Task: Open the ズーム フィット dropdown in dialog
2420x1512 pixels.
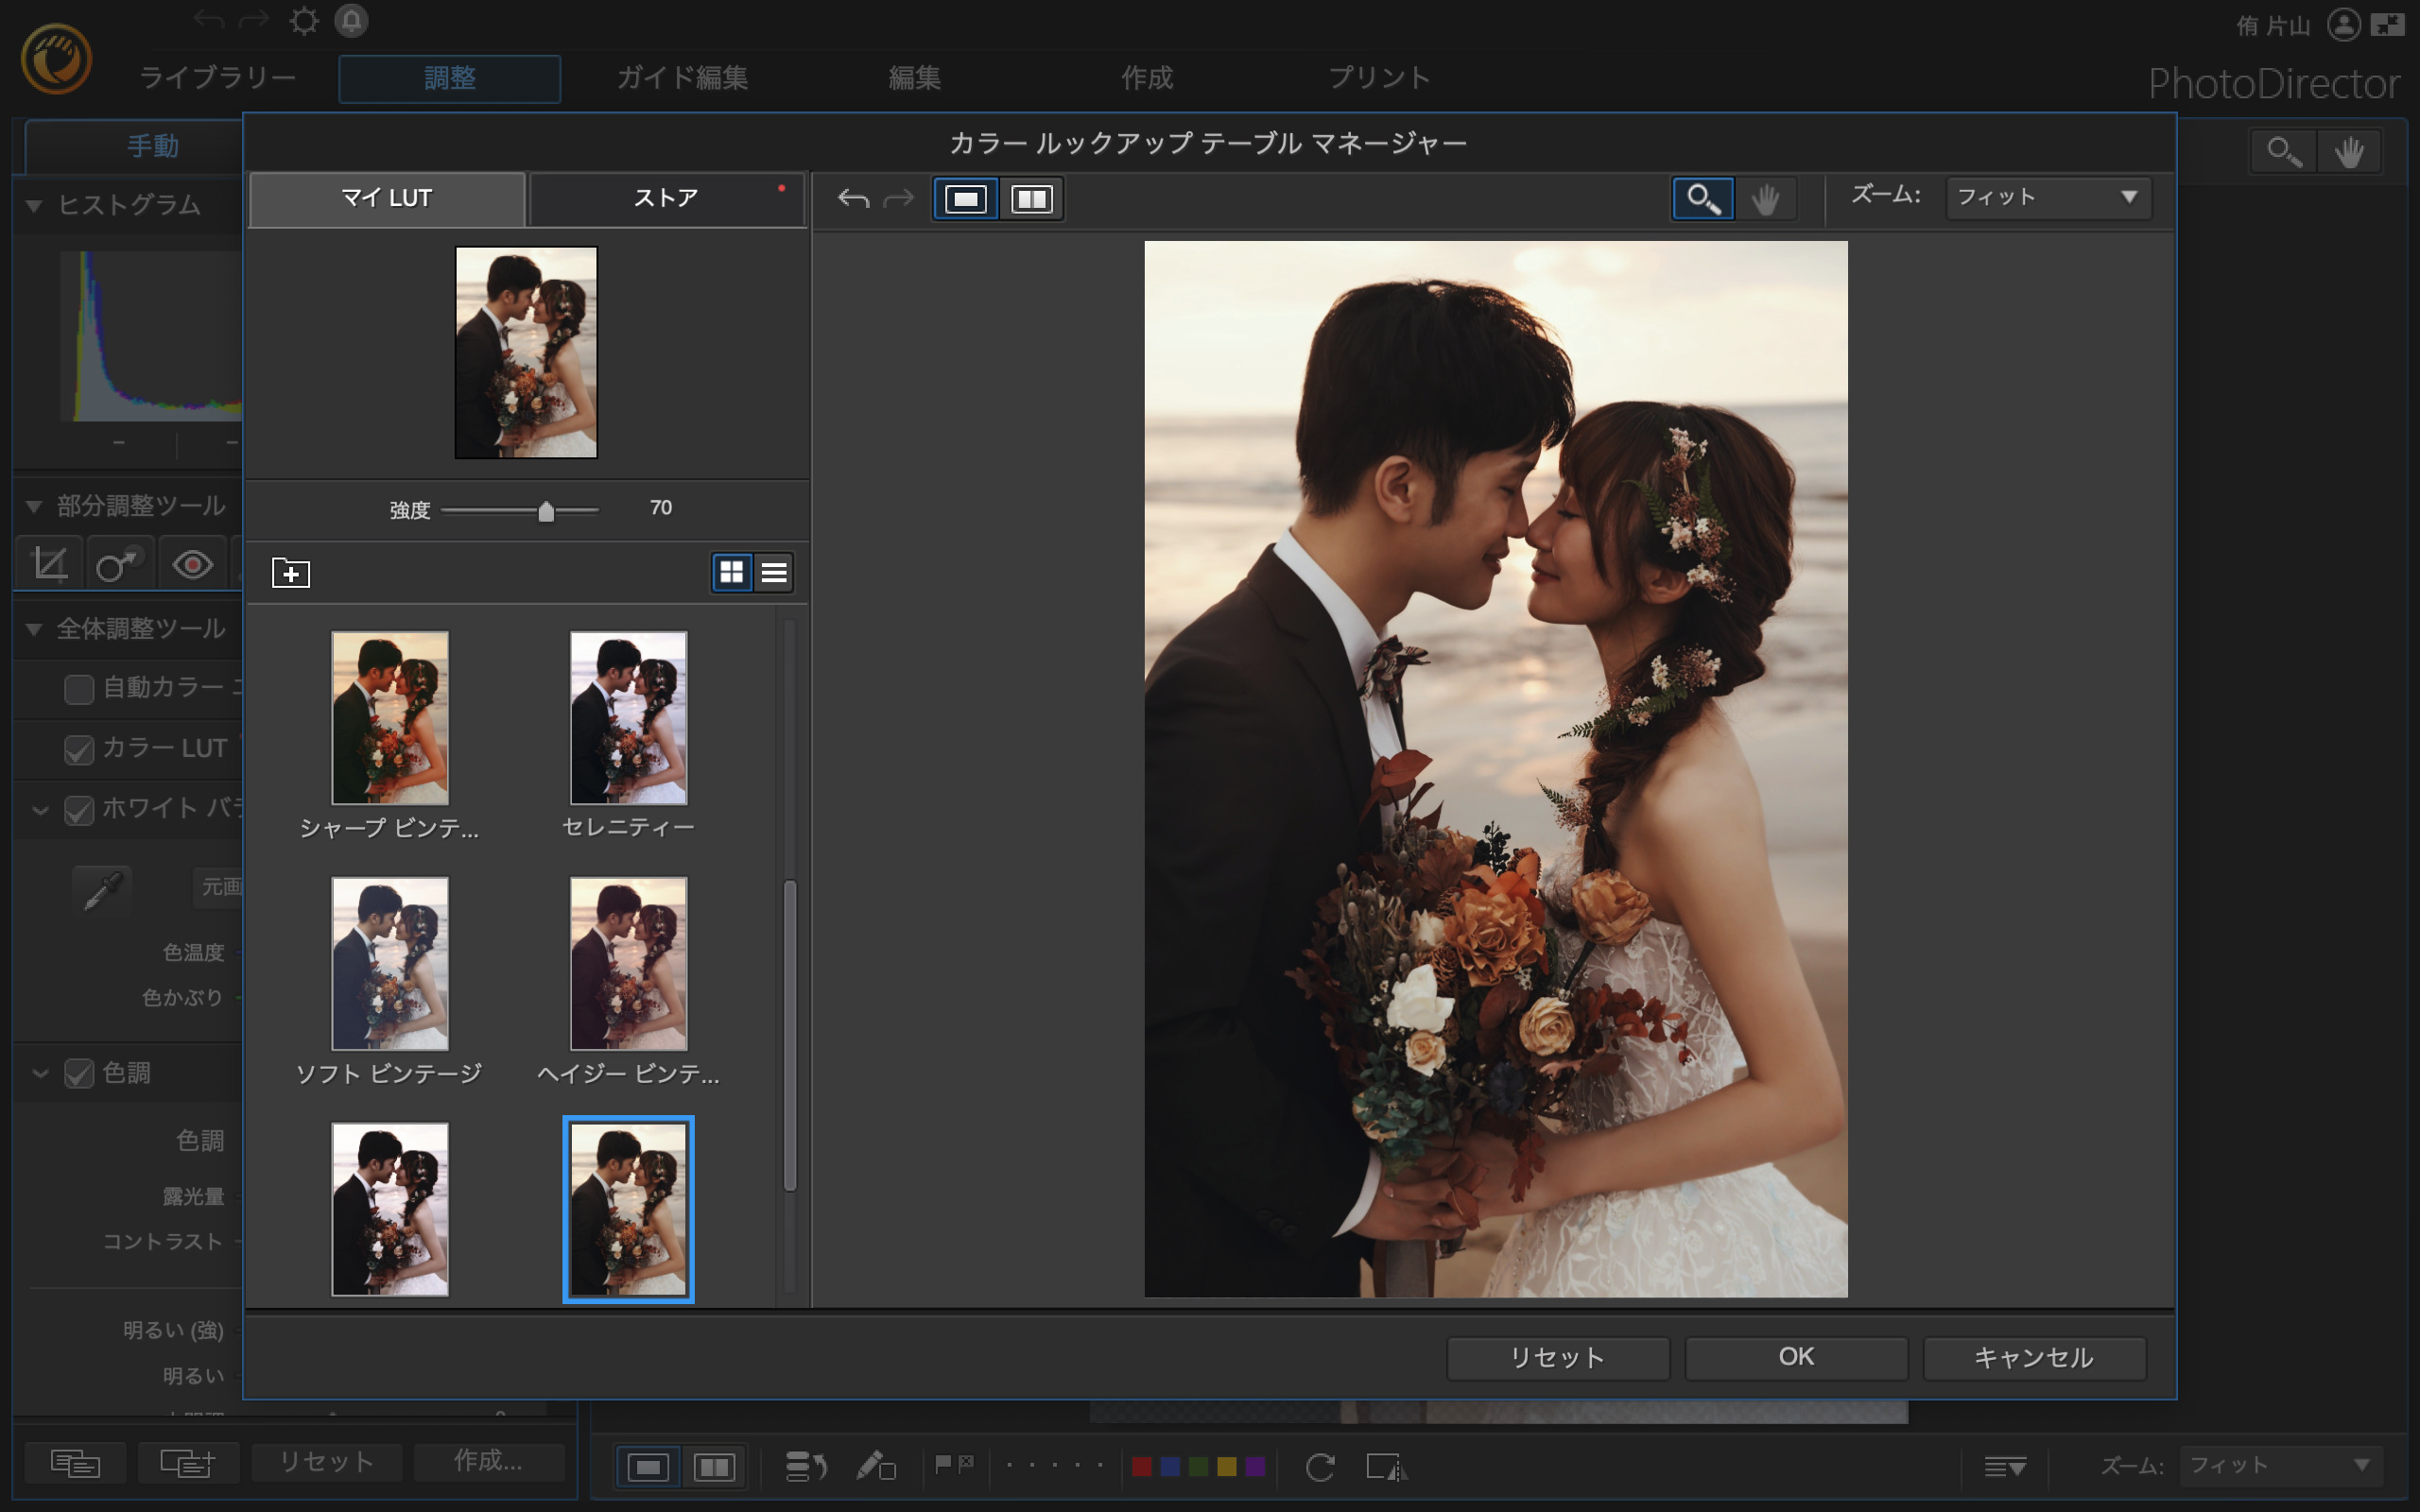Action: 2047,197
